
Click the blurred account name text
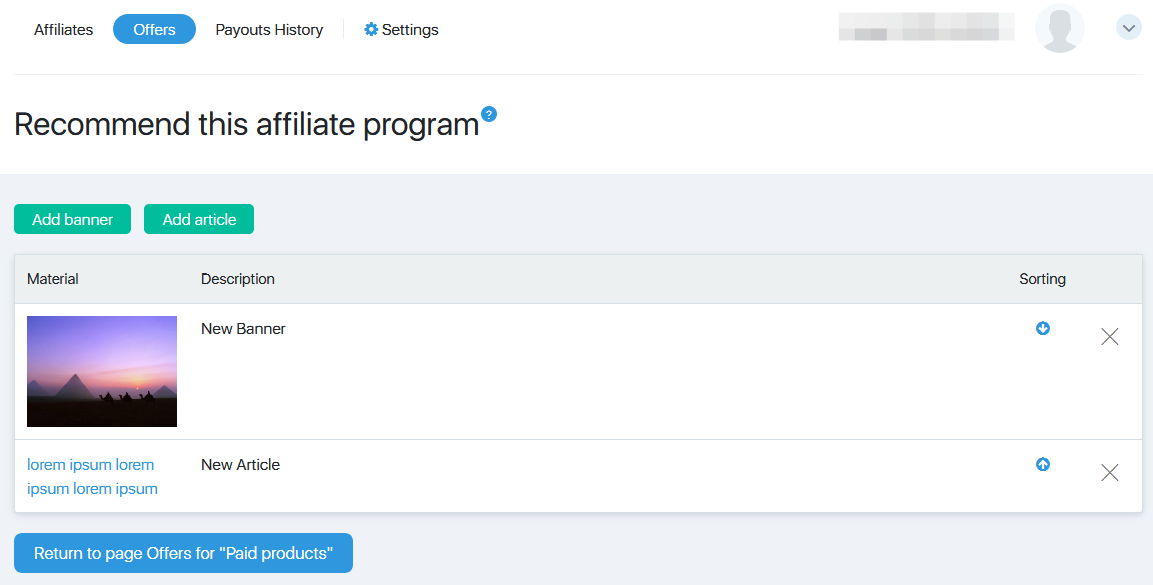tap(927, 26)
